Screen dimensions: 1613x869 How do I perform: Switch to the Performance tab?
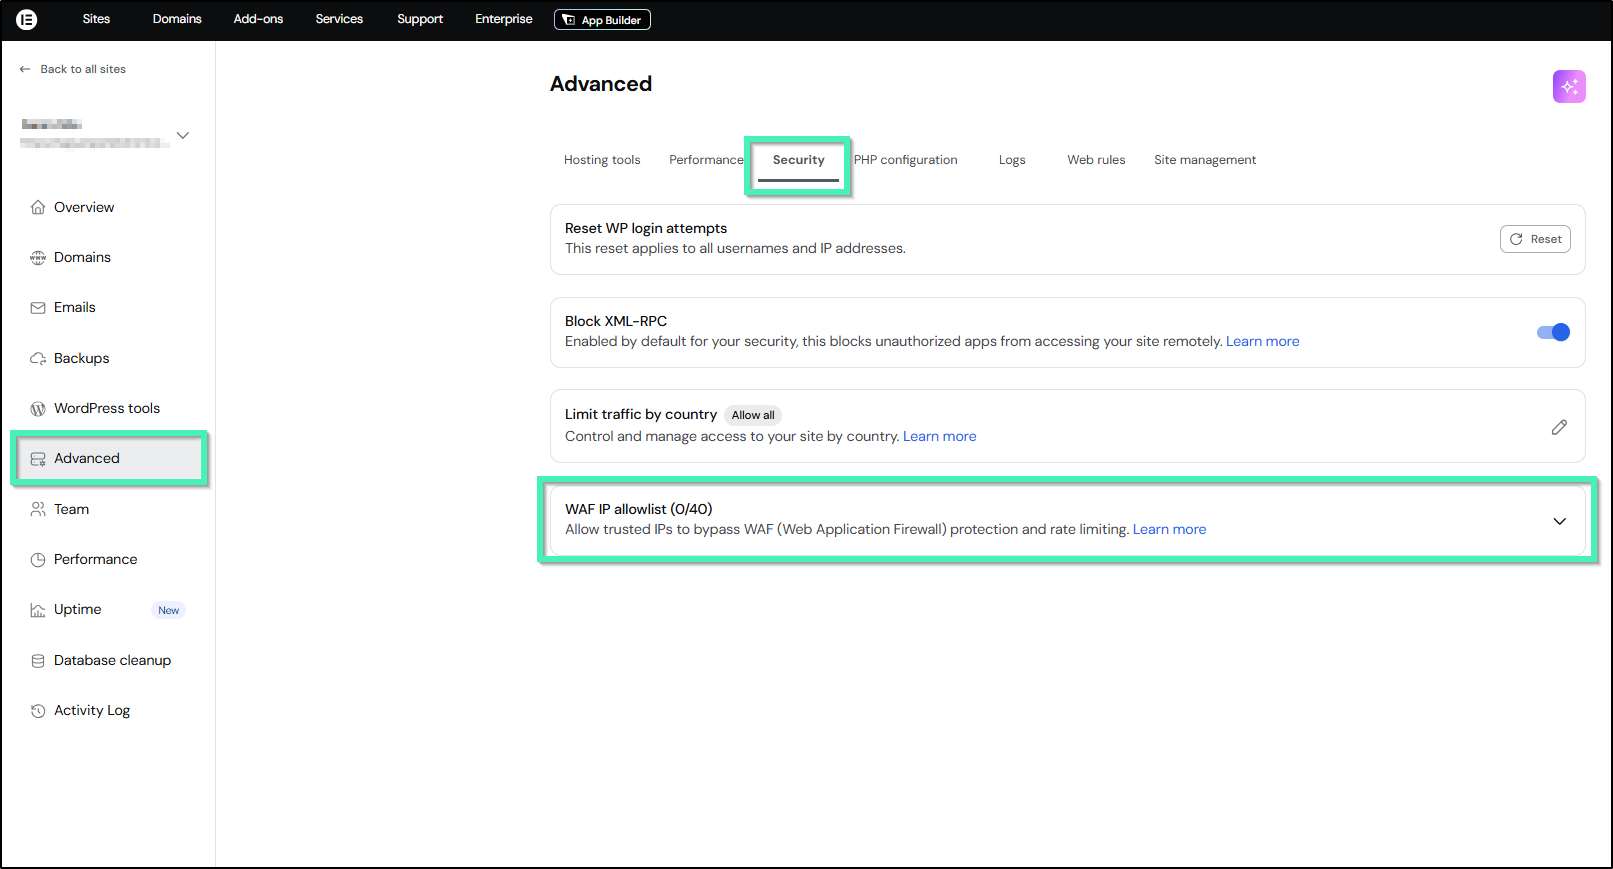[706, 160]
